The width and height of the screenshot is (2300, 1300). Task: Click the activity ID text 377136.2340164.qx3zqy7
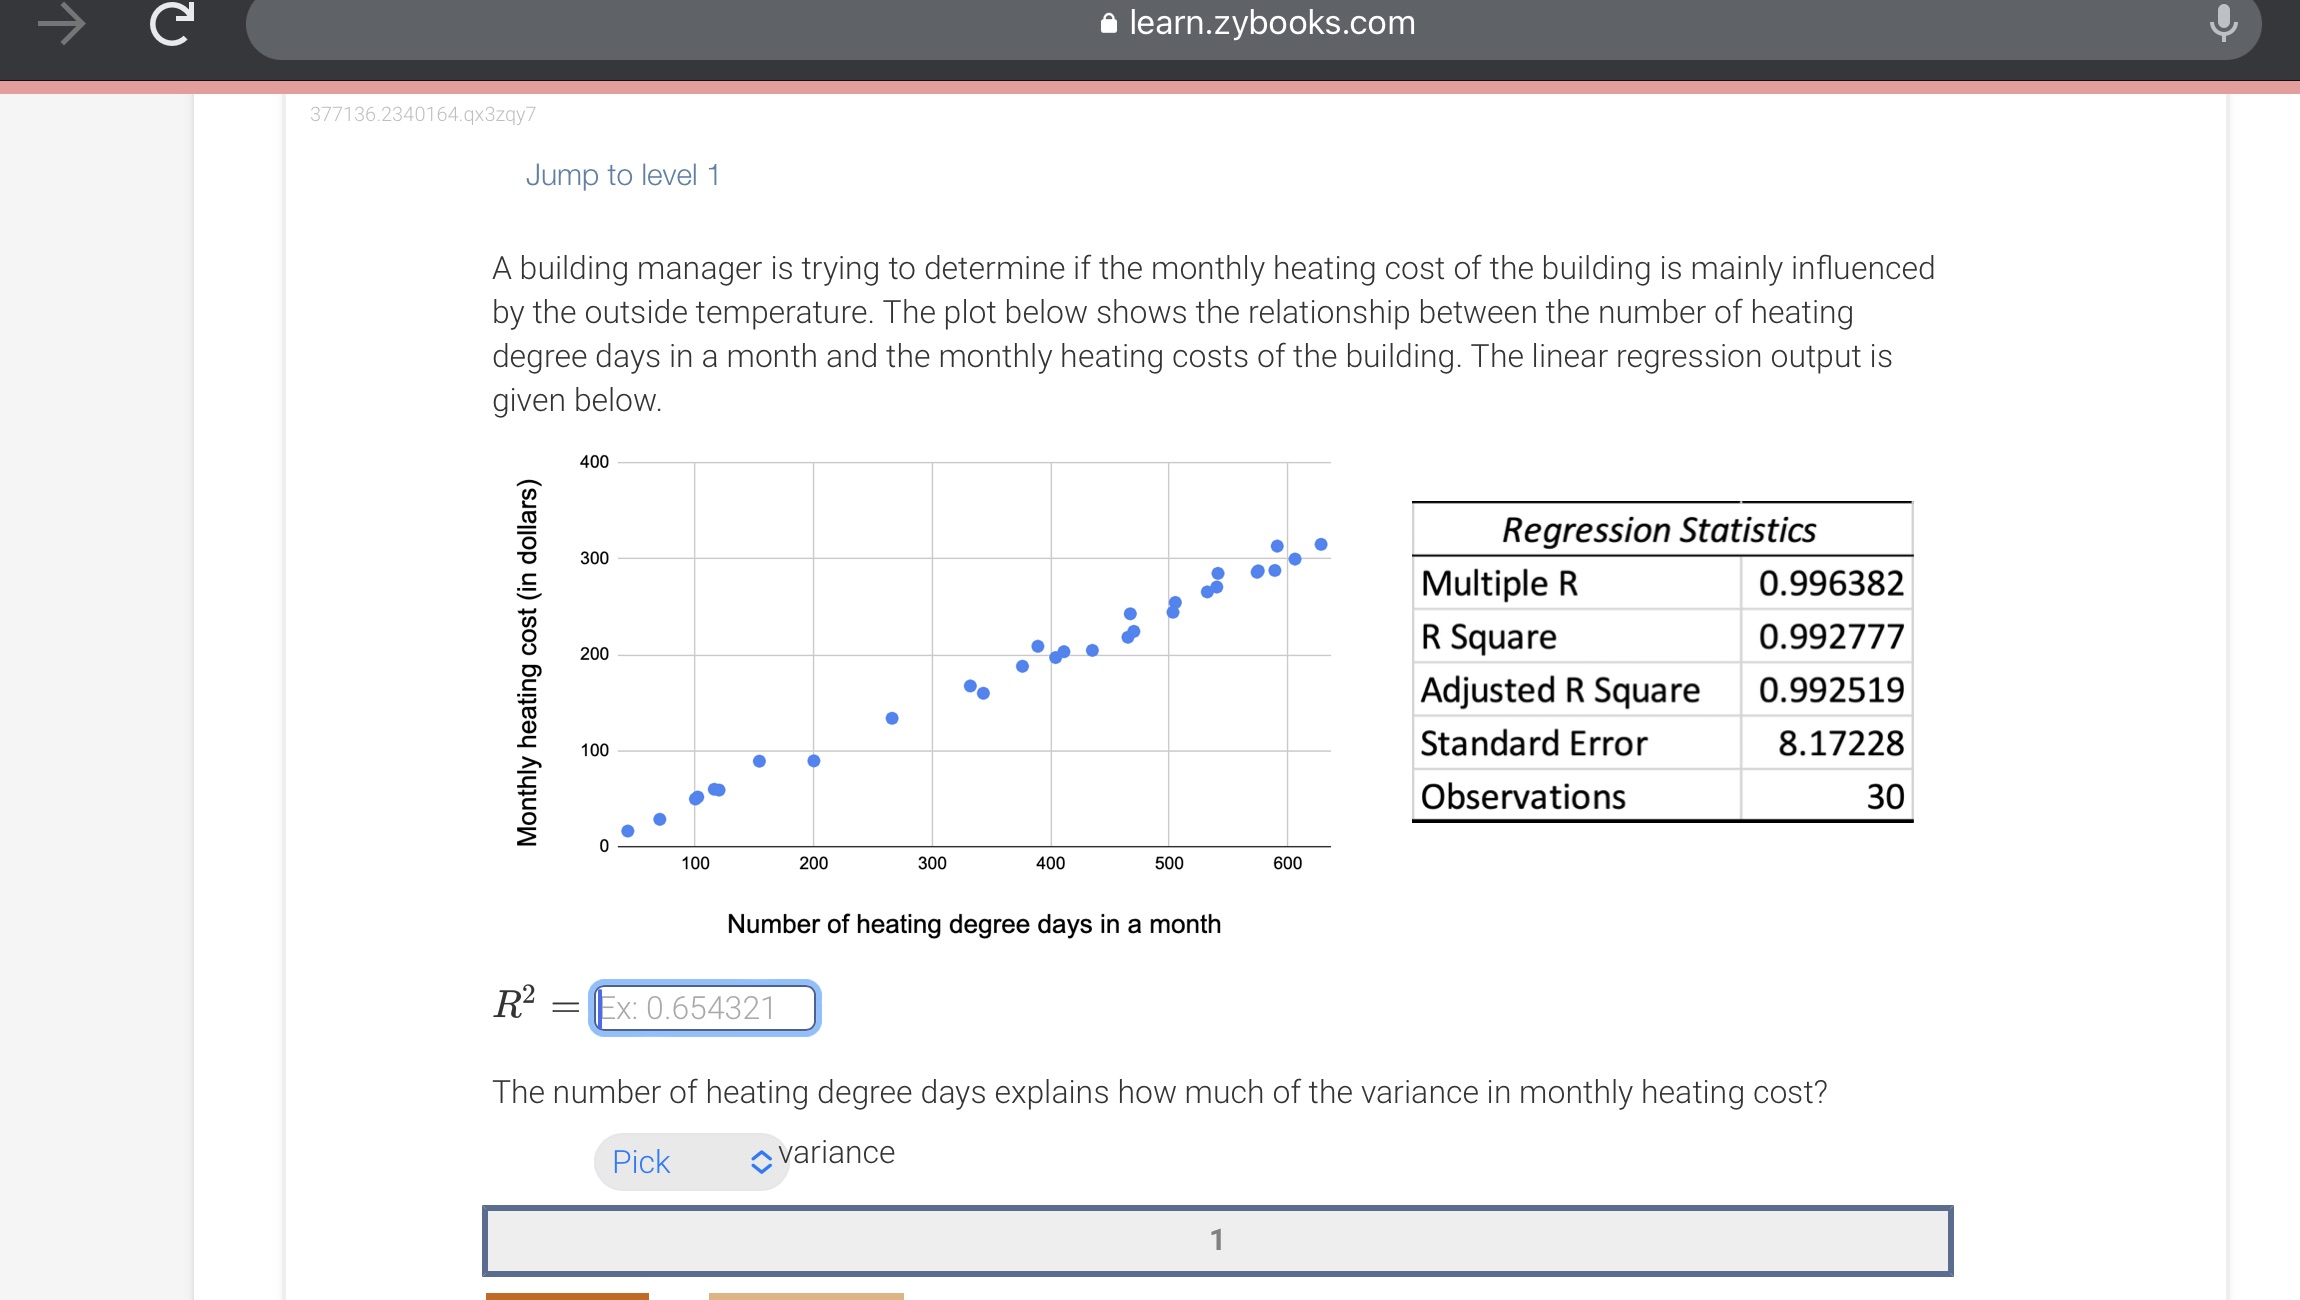(x=423, y=114)
